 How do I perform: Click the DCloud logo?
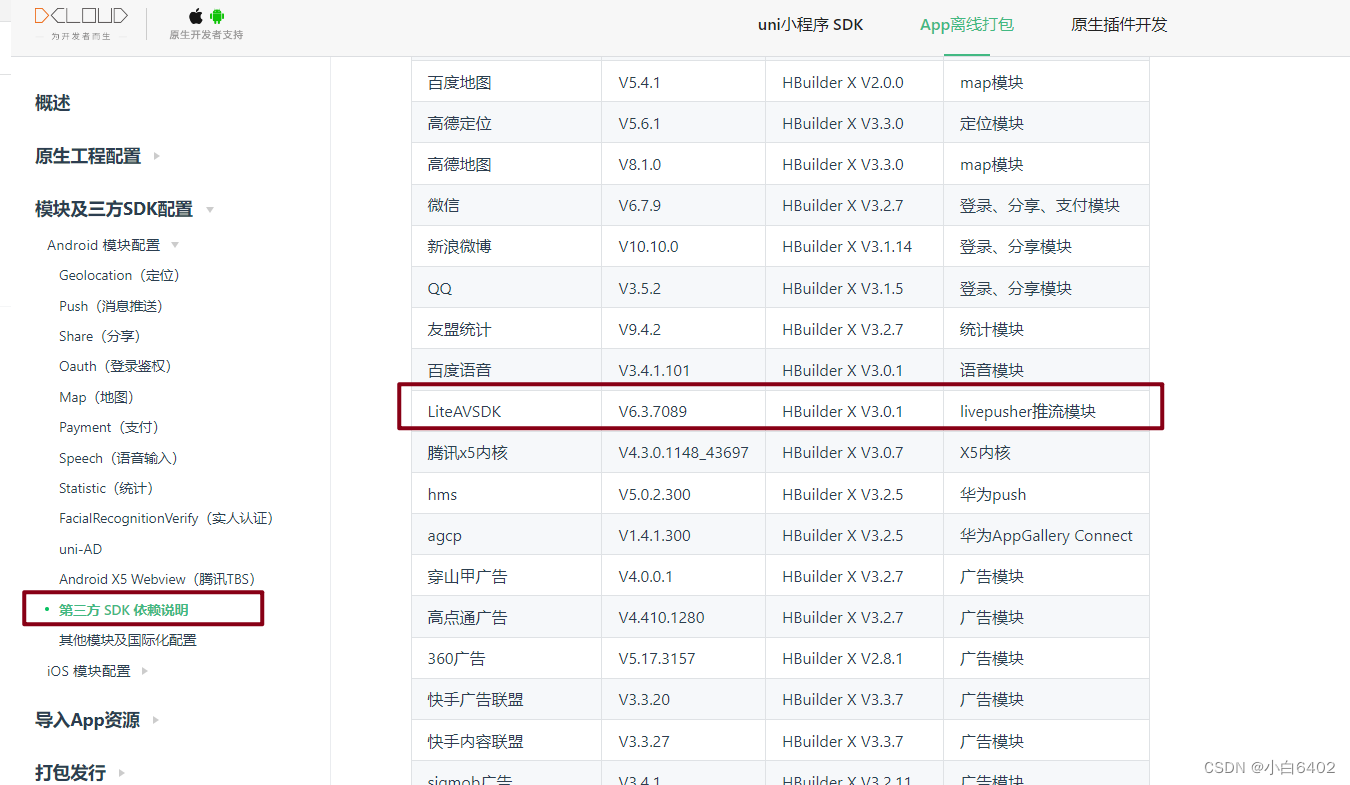coord(81,23)
